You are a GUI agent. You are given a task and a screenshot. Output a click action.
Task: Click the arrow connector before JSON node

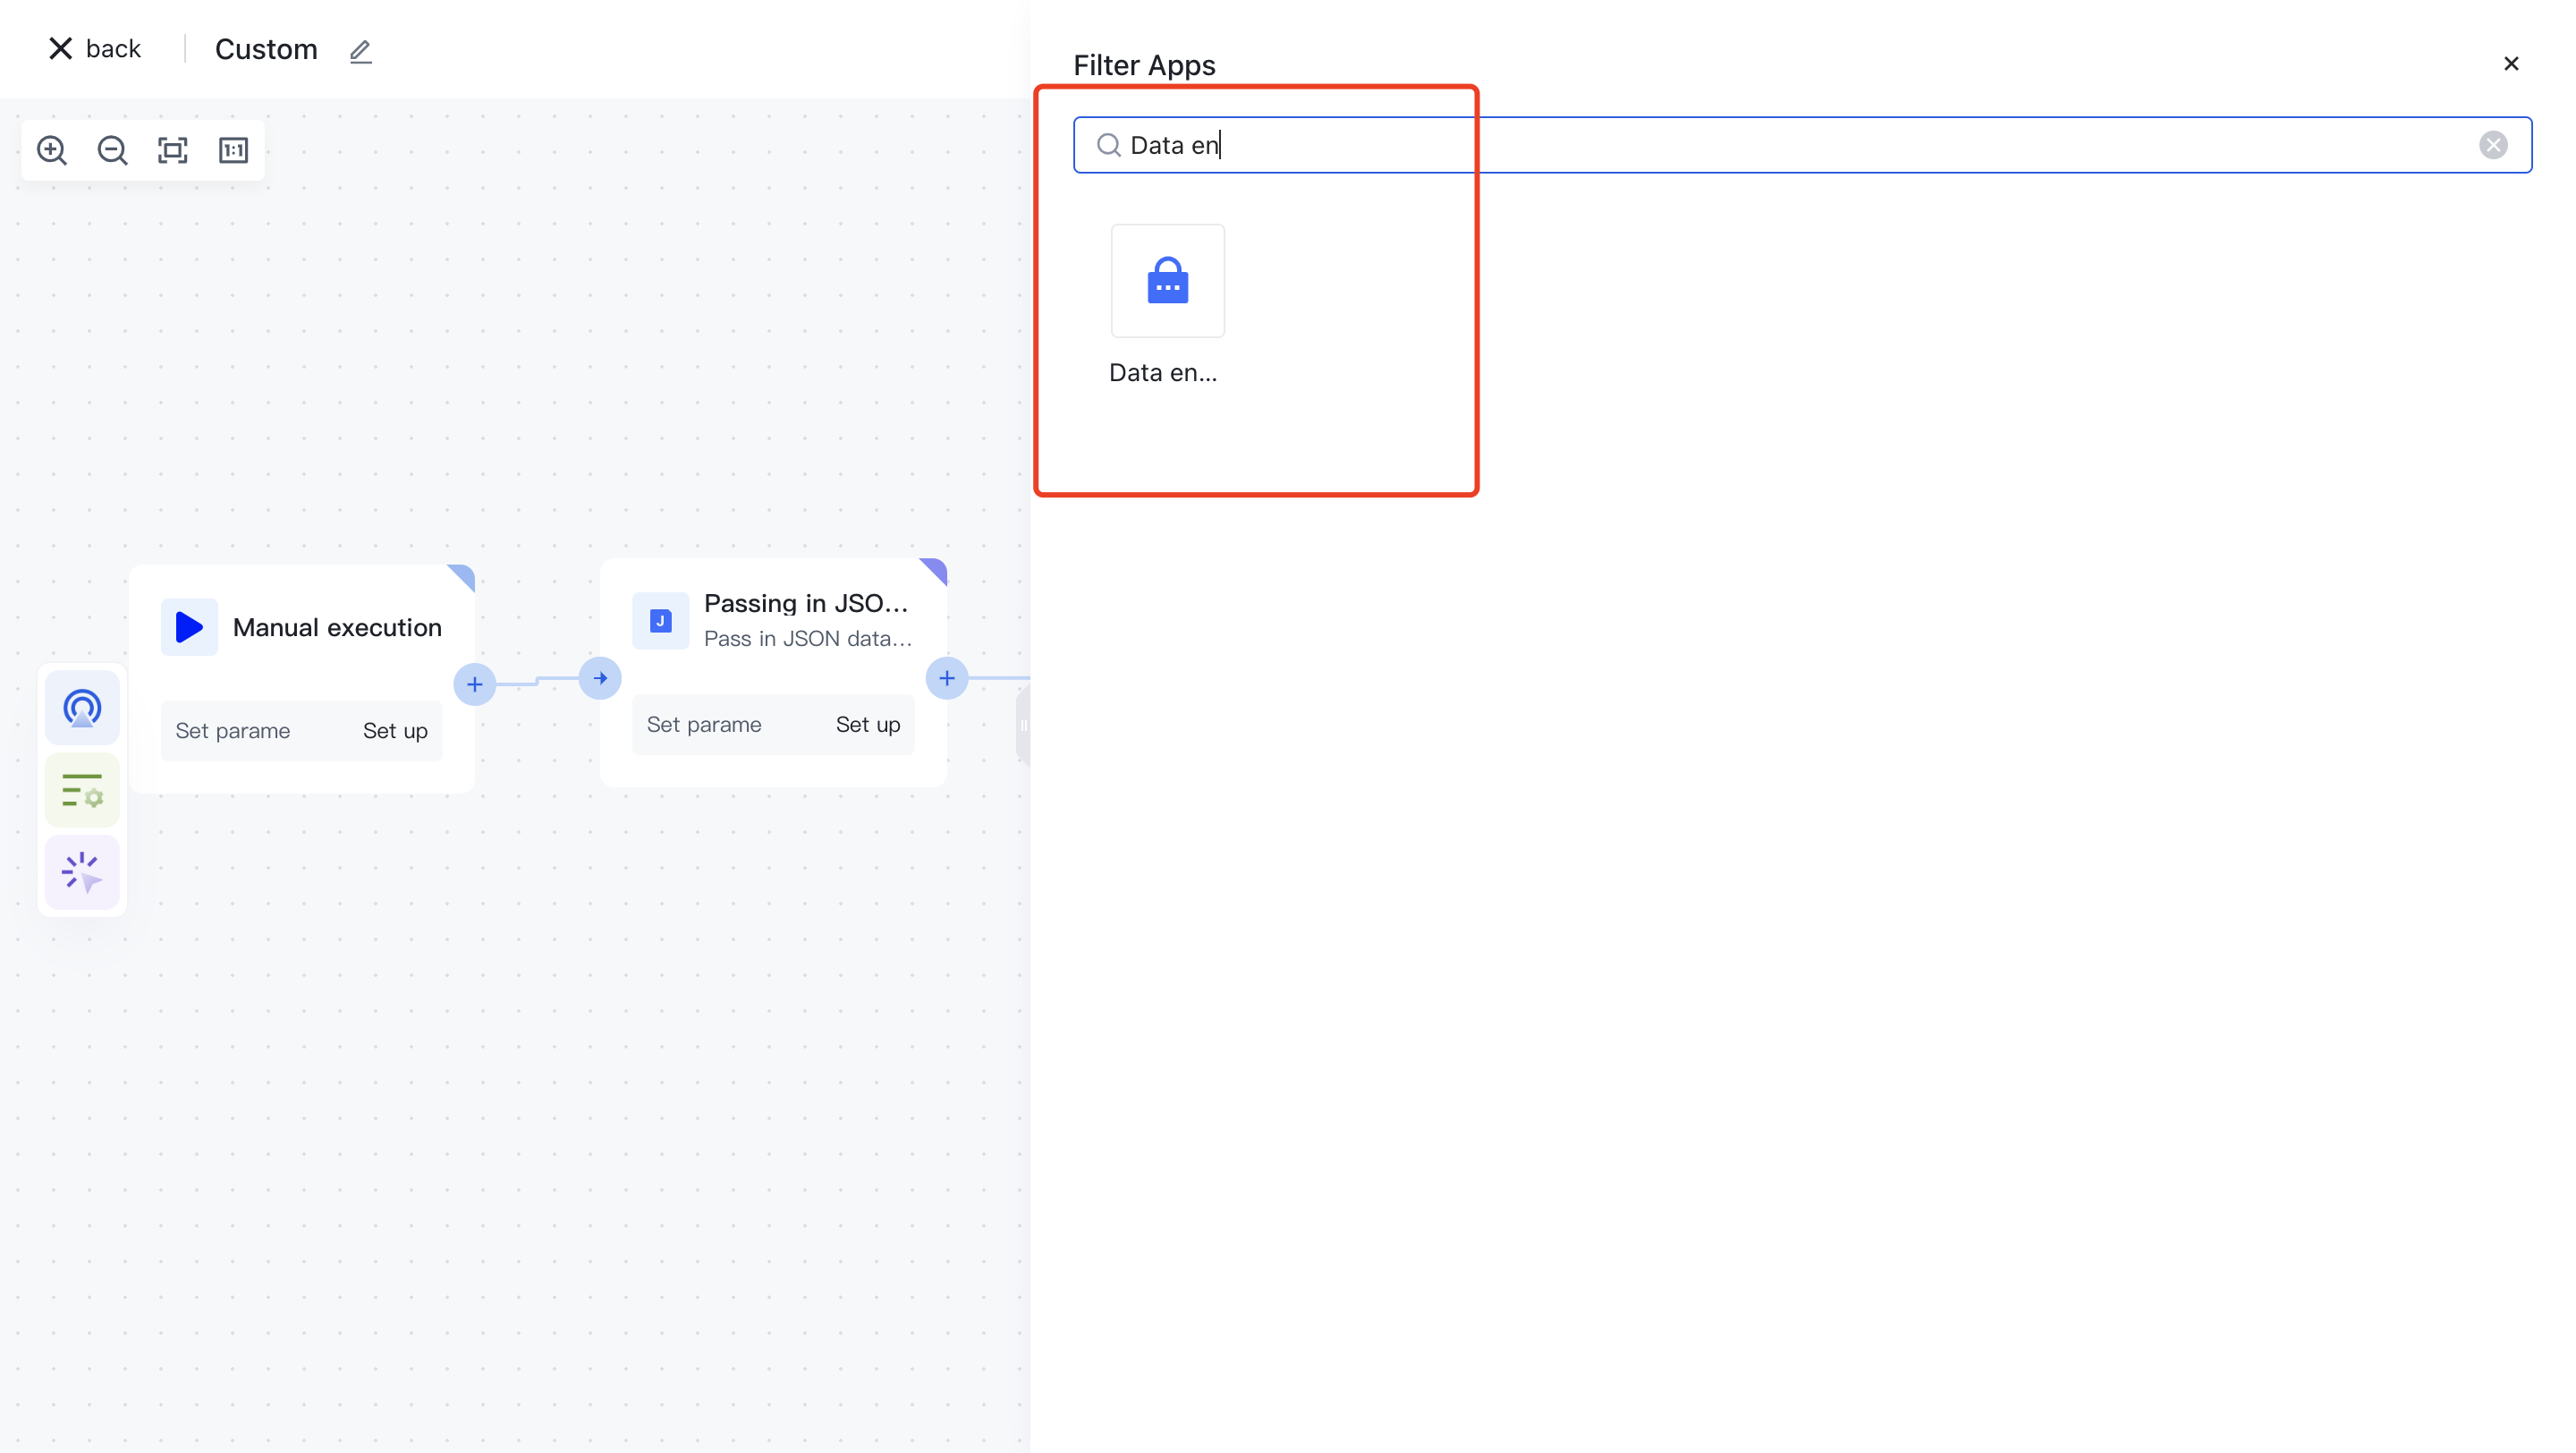[x=600, y=679]
